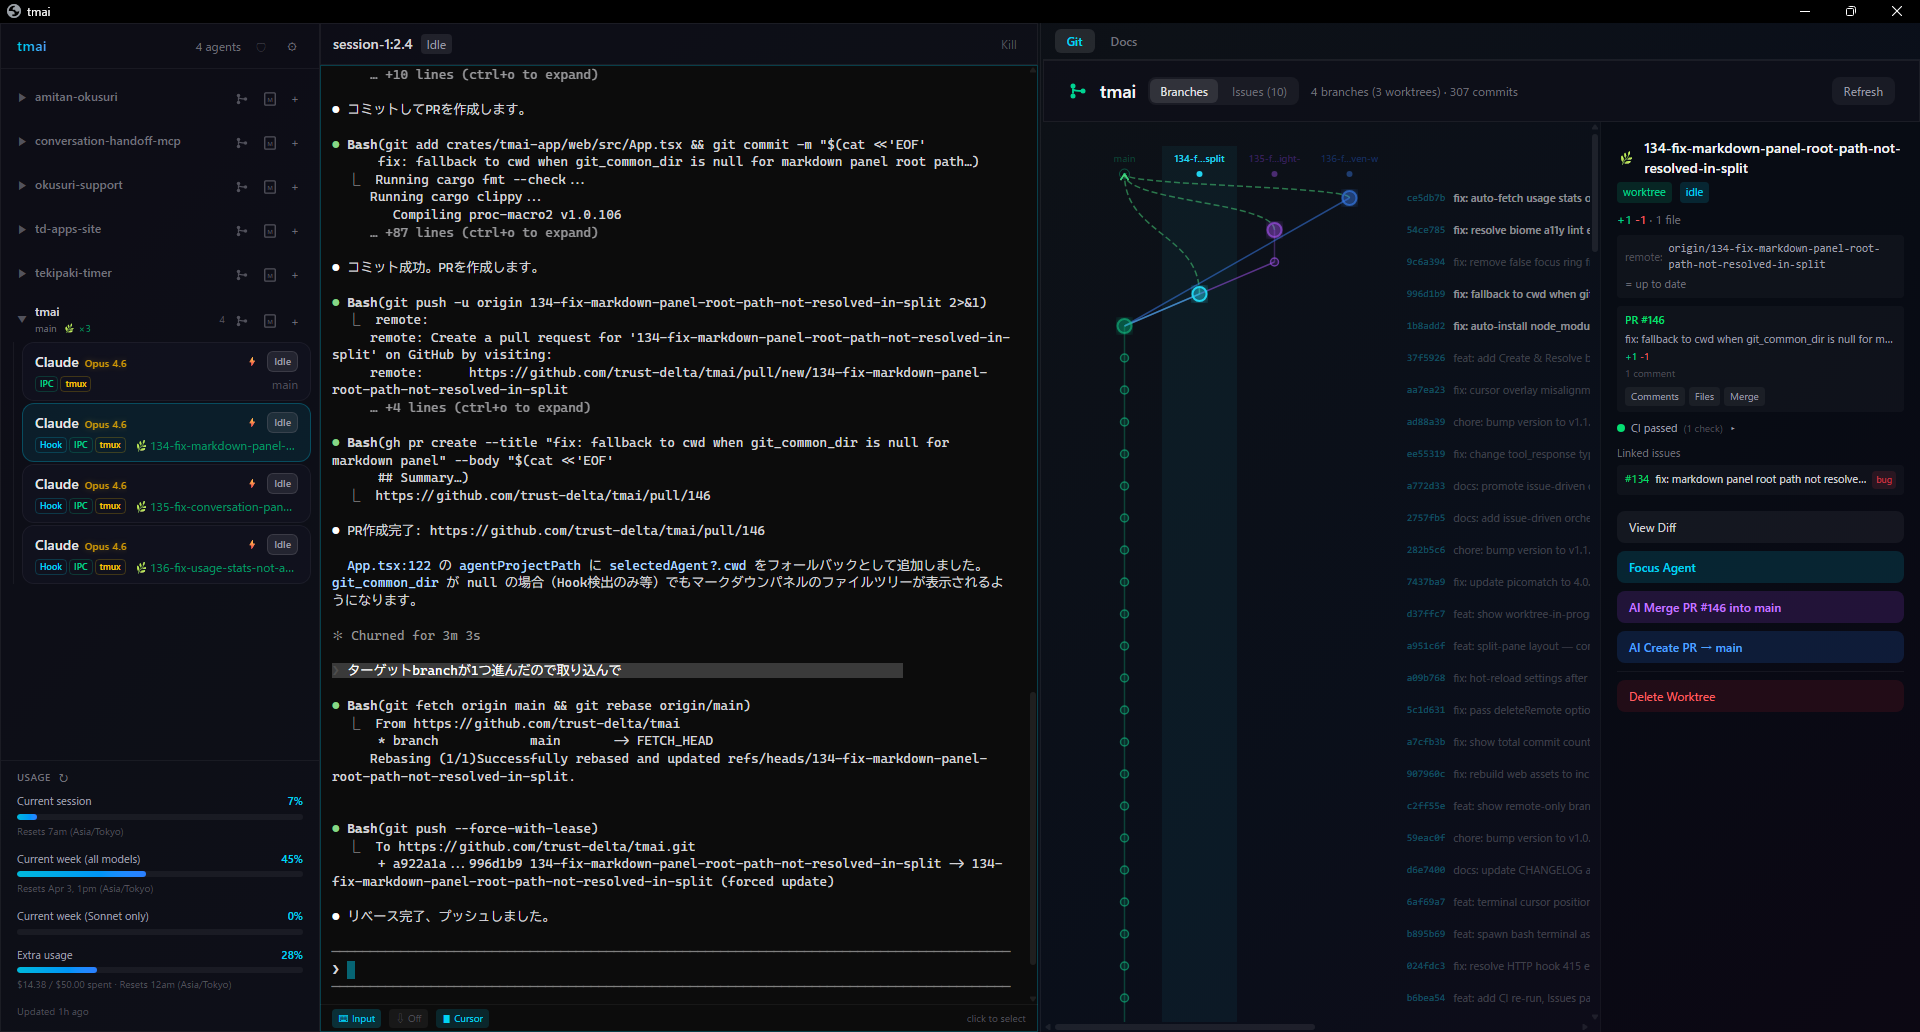
Task: Click the Refresh button in the Git panel
Action: click(1862, 90)
